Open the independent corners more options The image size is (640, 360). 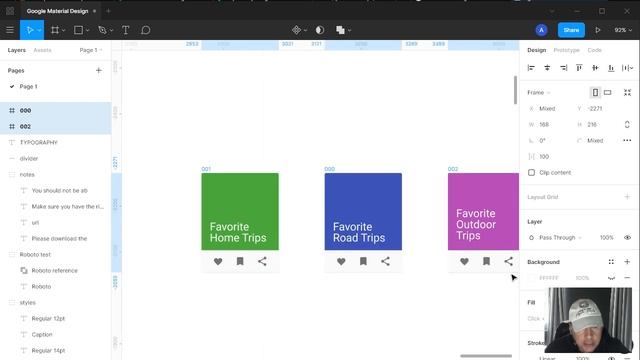627,140
